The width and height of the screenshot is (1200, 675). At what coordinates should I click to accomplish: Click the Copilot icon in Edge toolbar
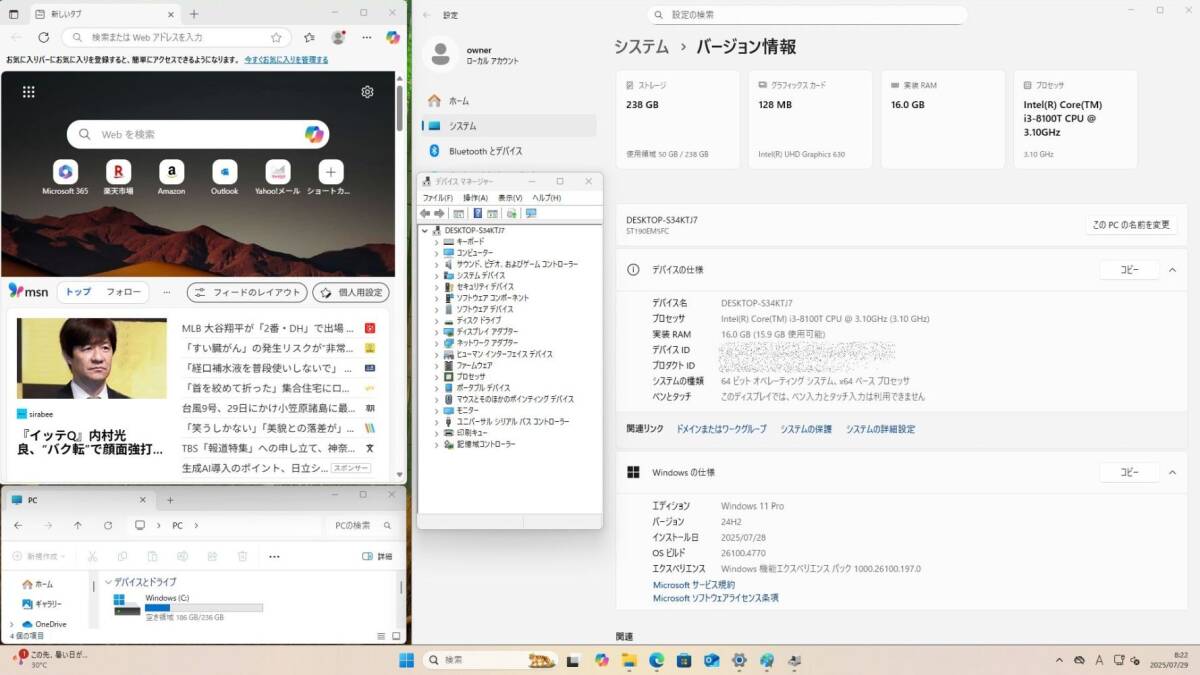[x=393, y=37]
